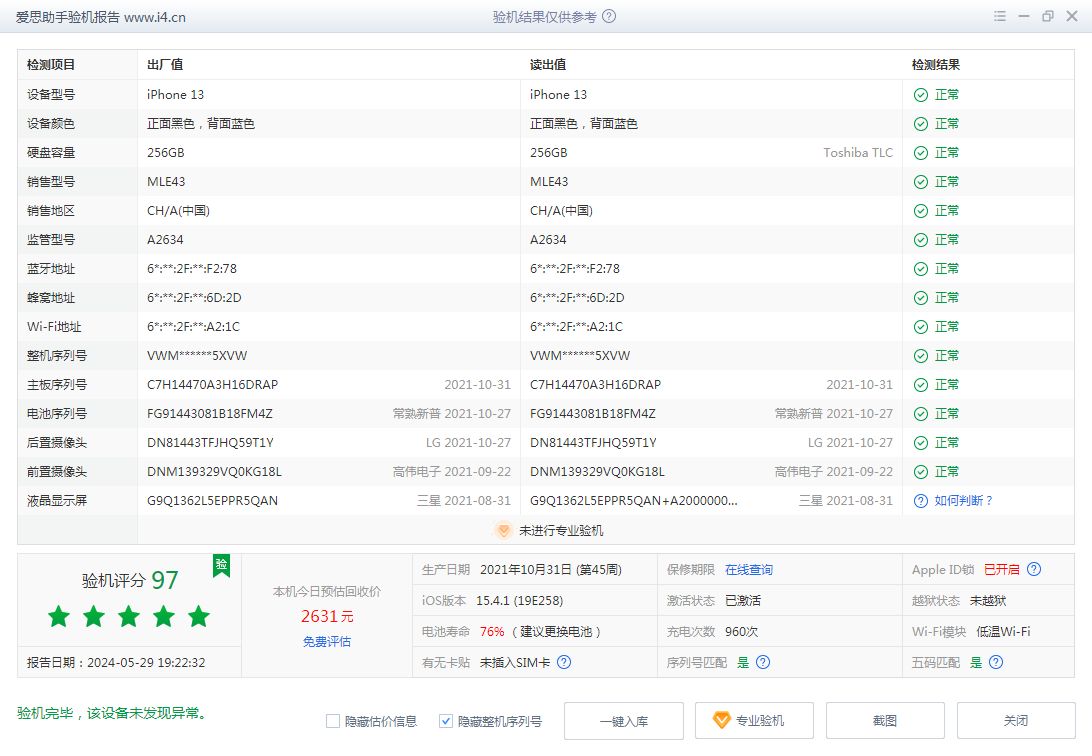Select factory value DNM139329VQ0KG18L
1092x756 pixels.
(x=214, y=472)
